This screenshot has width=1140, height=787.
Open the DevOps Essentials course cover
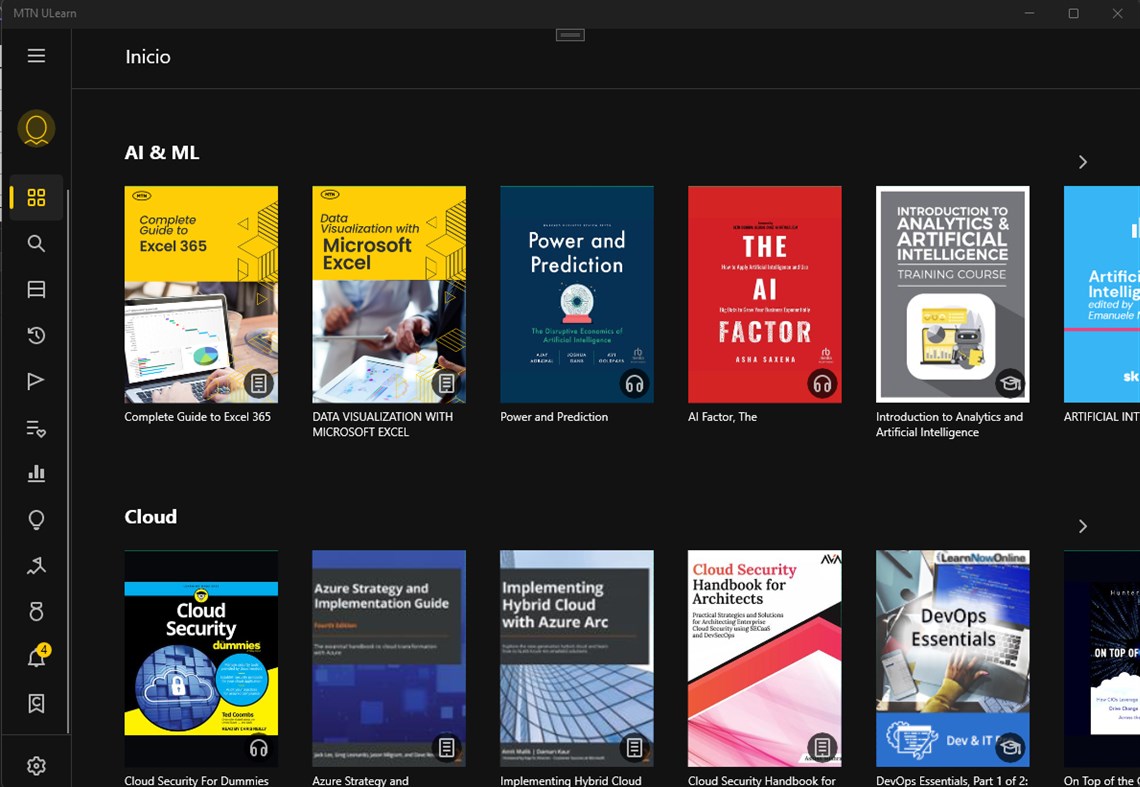pos(952,658)
